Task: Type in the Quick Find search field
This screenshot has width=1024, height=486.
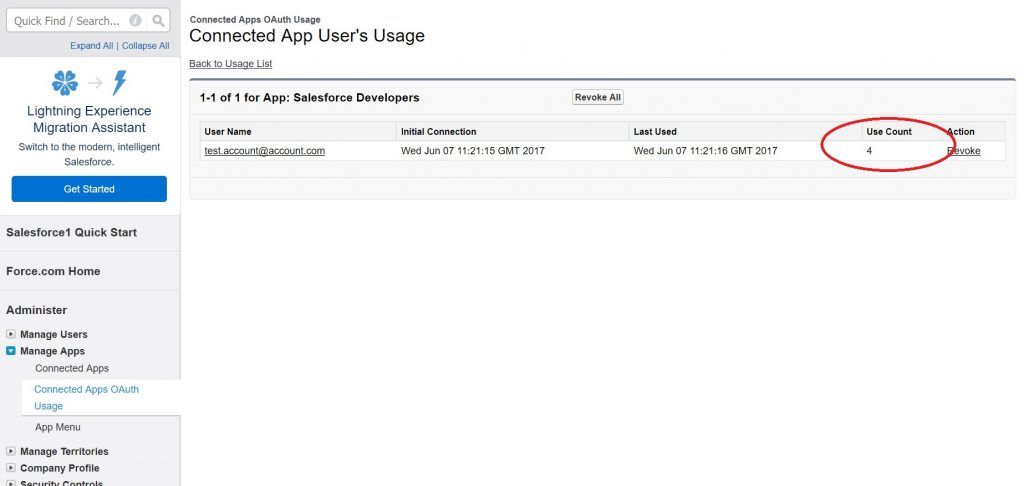Action: [66, 21]
